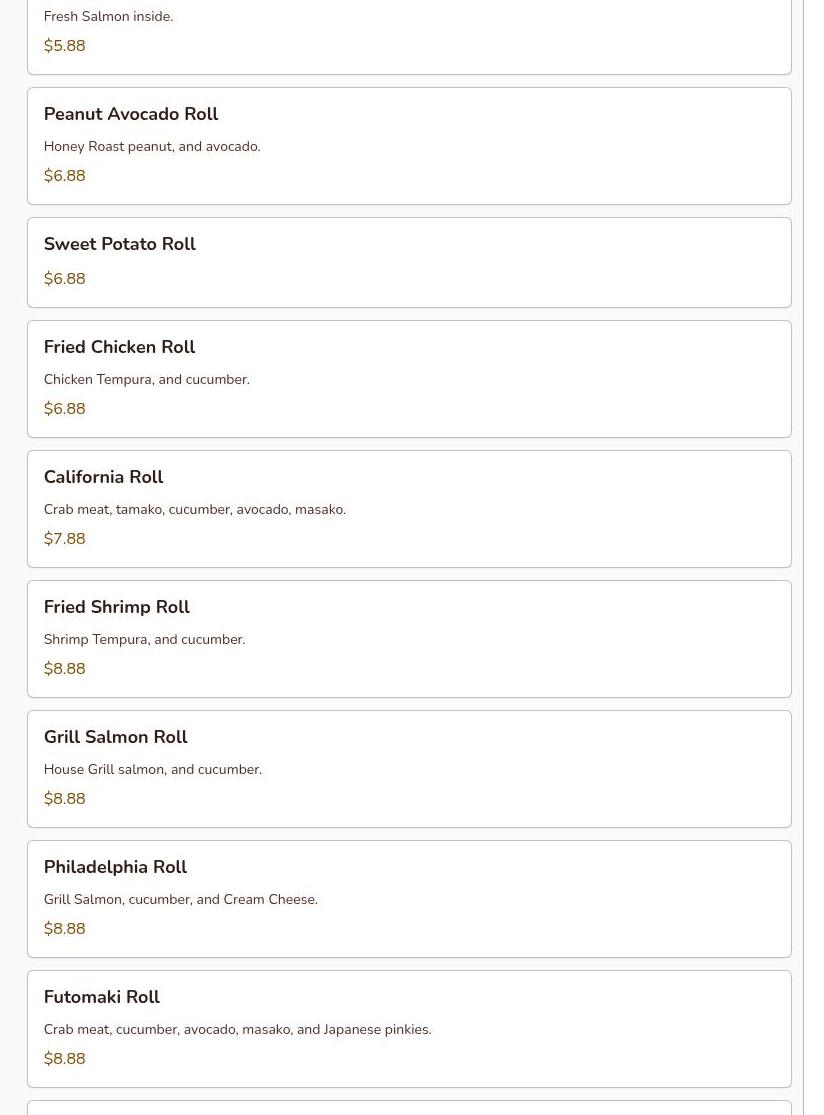
Task: Click the "Fresh Salmon inside." description
Action: point(108,17)
